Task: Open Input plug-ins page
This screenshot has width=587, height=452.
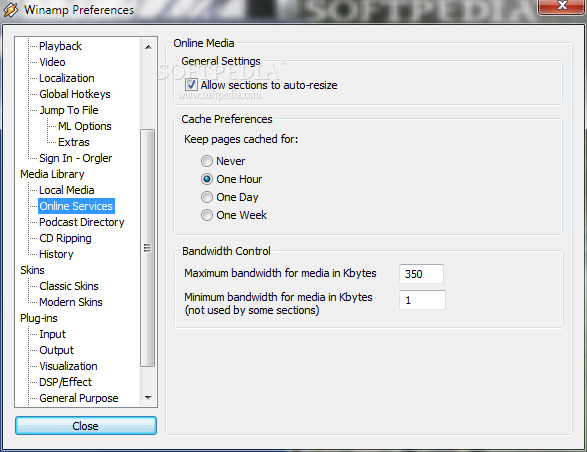Action: pos(52,334)
